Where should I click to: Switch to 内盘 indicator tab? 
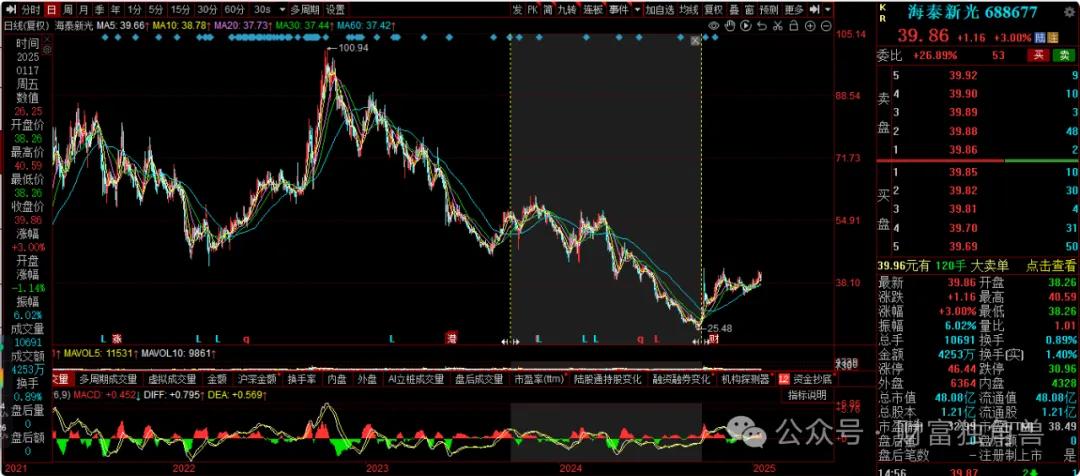(337, 379)
